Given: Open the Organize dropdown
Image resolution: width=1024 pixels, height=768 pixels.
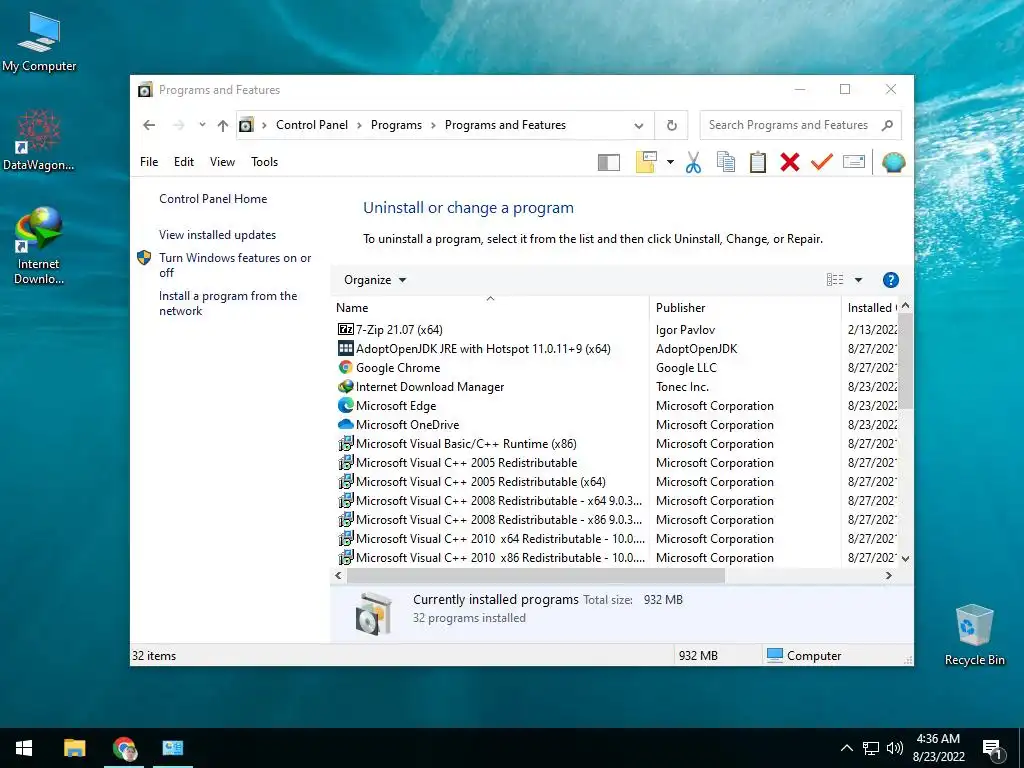Looking at the screenshot, I should (375, 280).
